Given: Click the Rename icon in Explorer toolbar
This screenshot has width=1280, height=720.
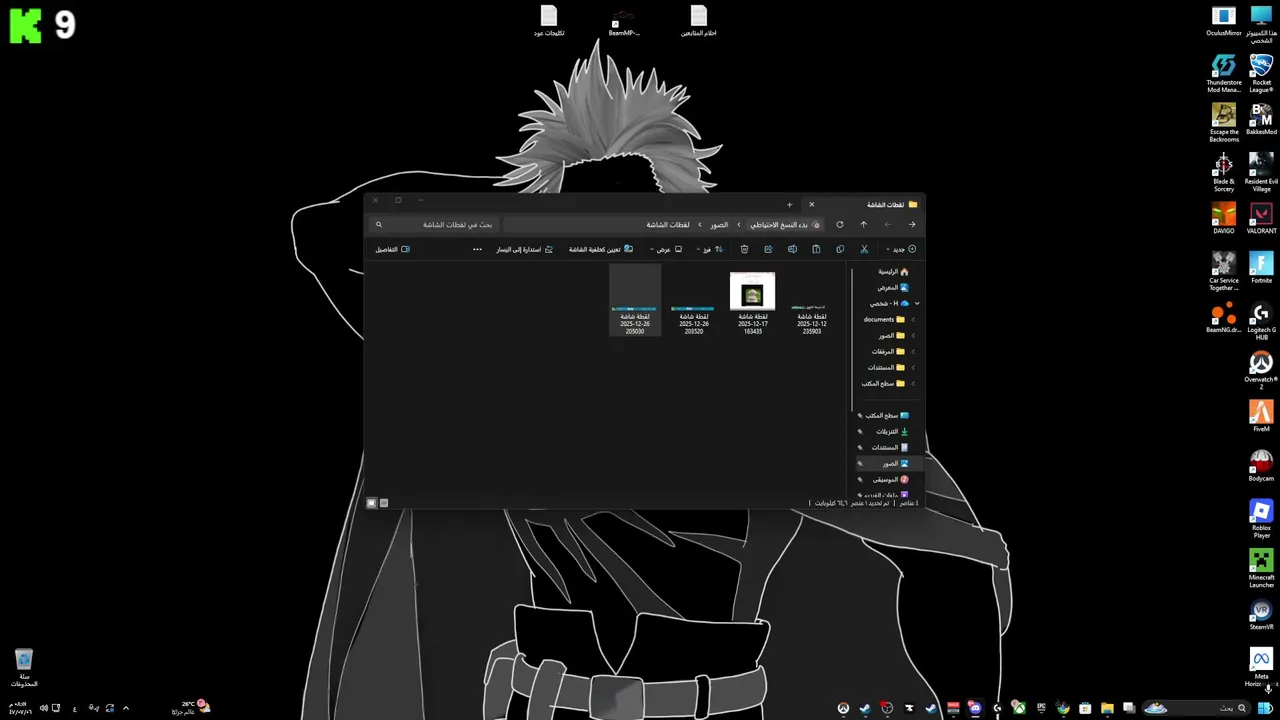Looking at the screenshot, I should pos(792,249).
